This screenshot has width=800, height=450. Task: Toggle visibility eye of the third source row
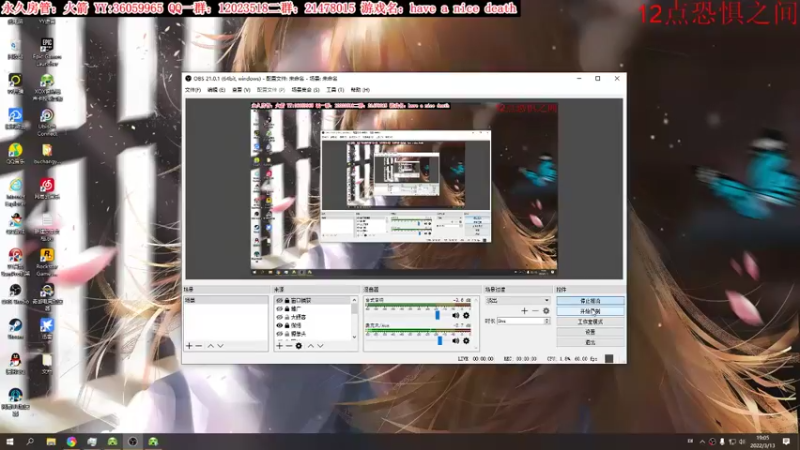(x=279, y=317)
